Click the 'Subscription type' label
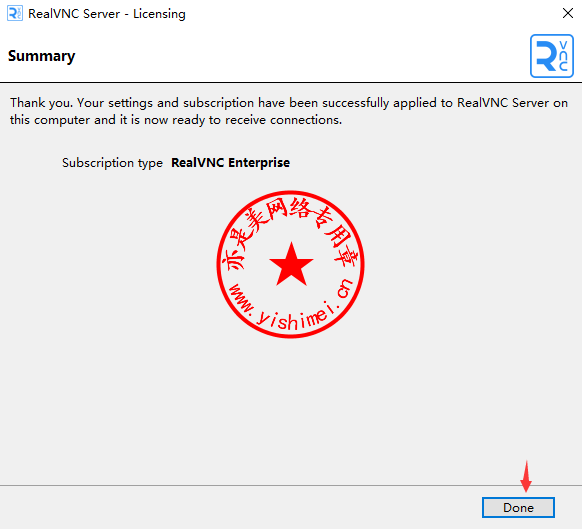 112,163
